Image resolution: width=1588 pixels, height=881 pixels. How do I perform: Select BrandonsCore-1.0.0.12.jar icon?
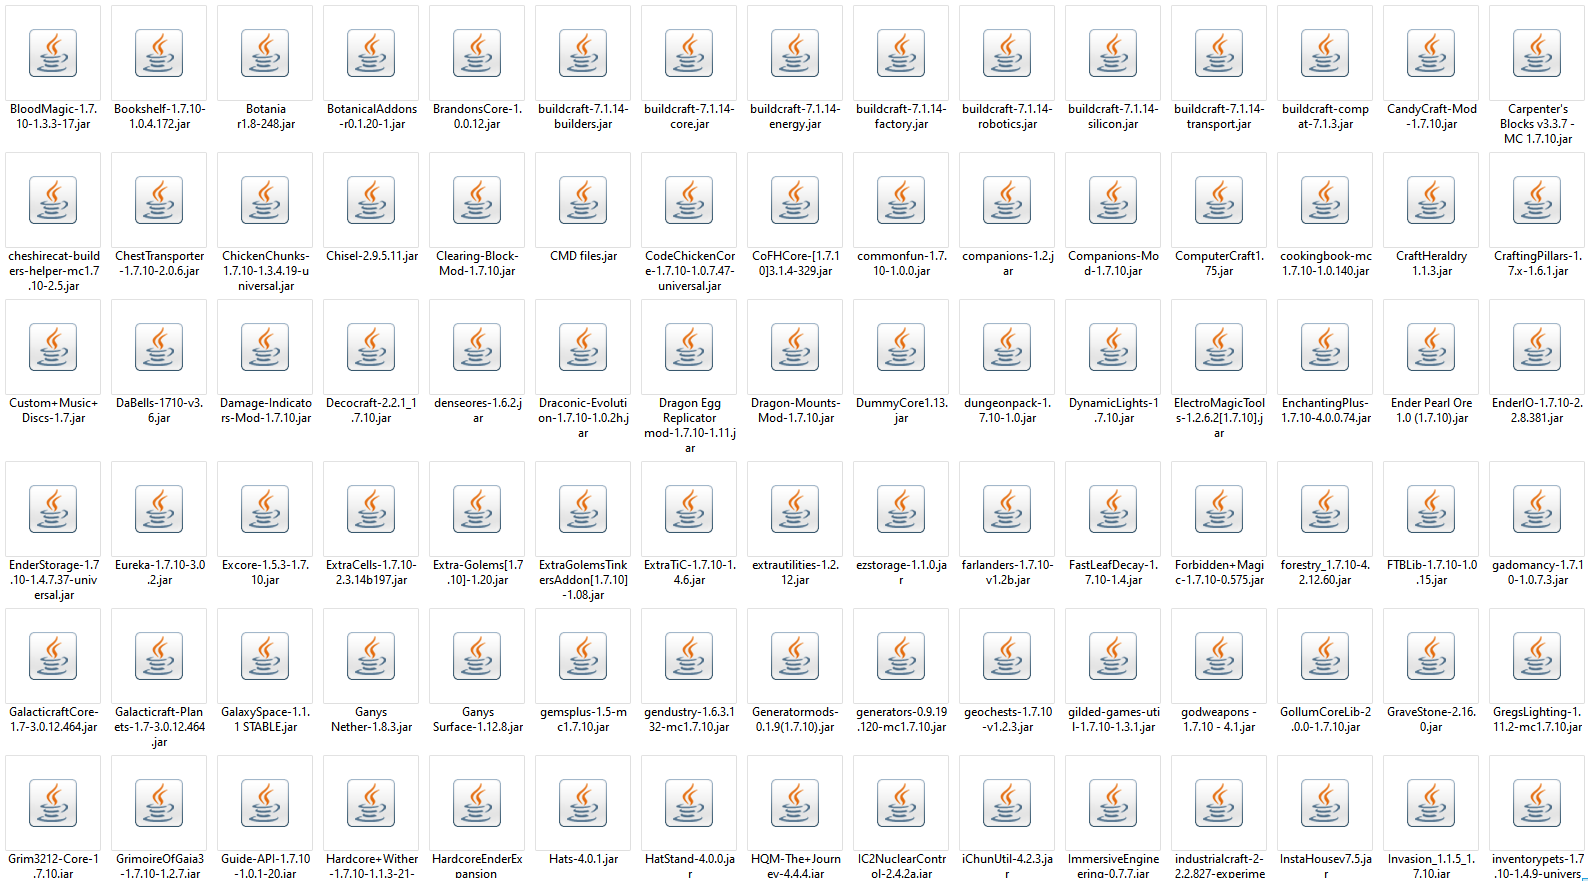pyautogui.click(x=477, y=53)
